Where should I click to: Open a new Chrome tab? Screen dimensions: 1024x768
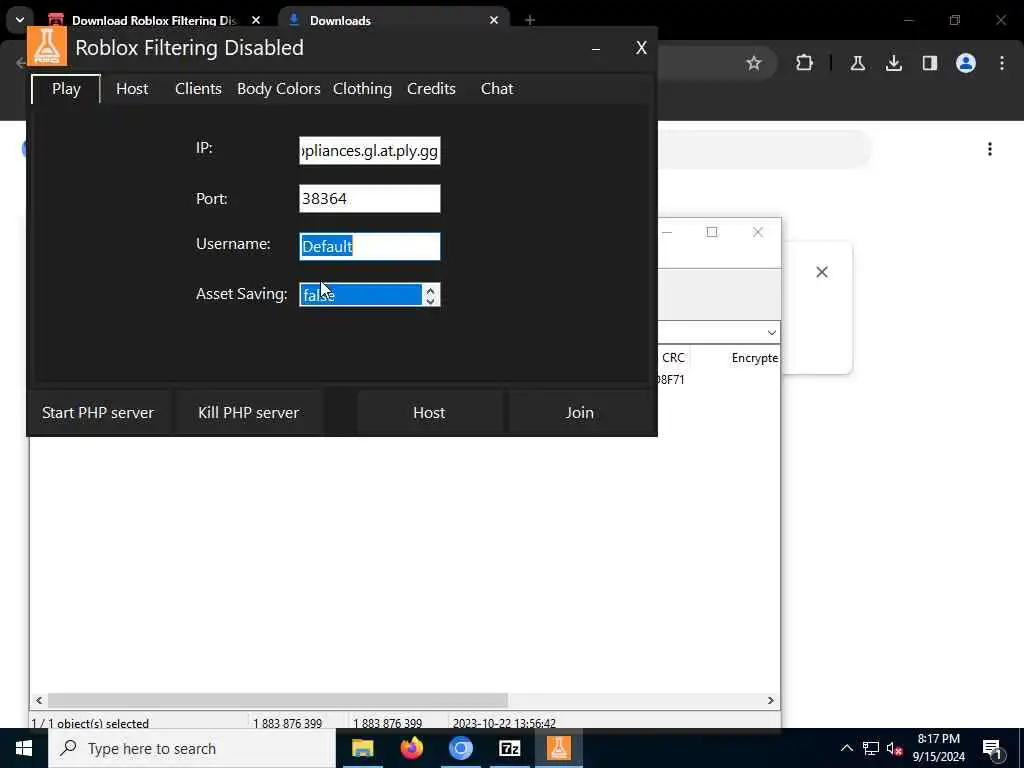tap(530, 20)
